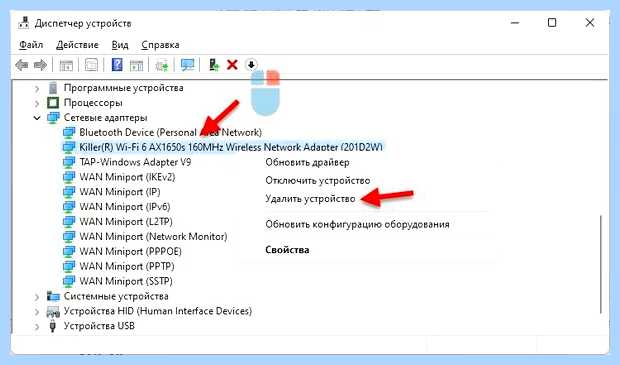Screen dimensions: 620x365
Task: Click the Bluetooth Device adapter icon
Action: [69, 132]
